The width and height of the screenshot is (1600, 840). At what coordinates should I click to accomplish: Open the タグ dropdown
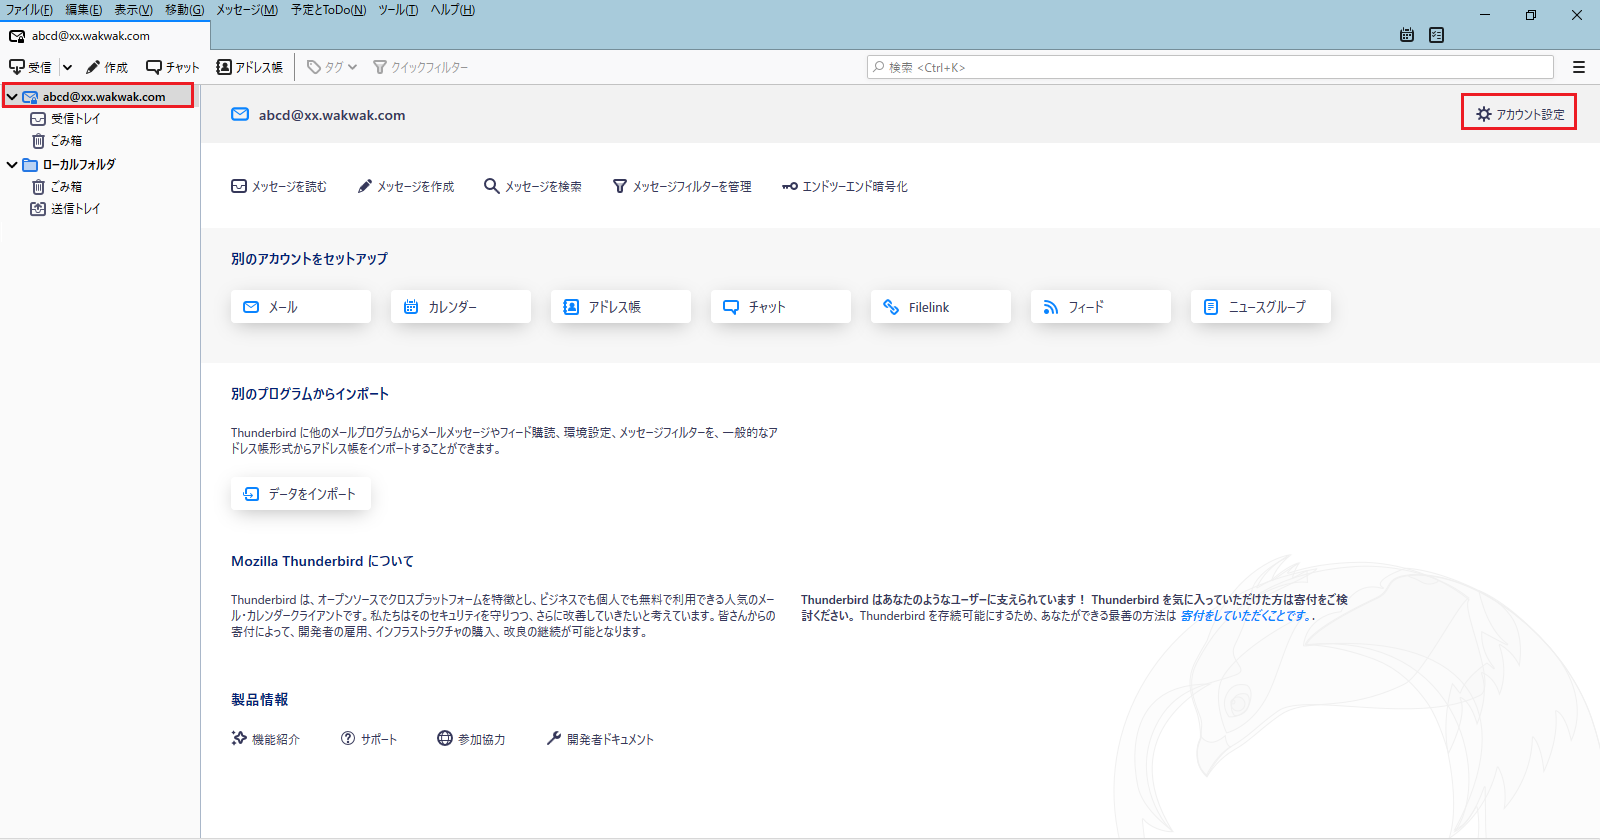[x=332, y=67]
